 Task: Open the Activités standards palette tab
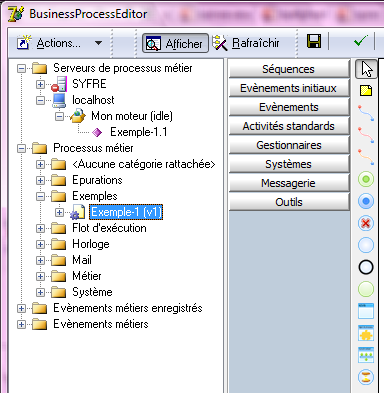click(x=289, y=126)
